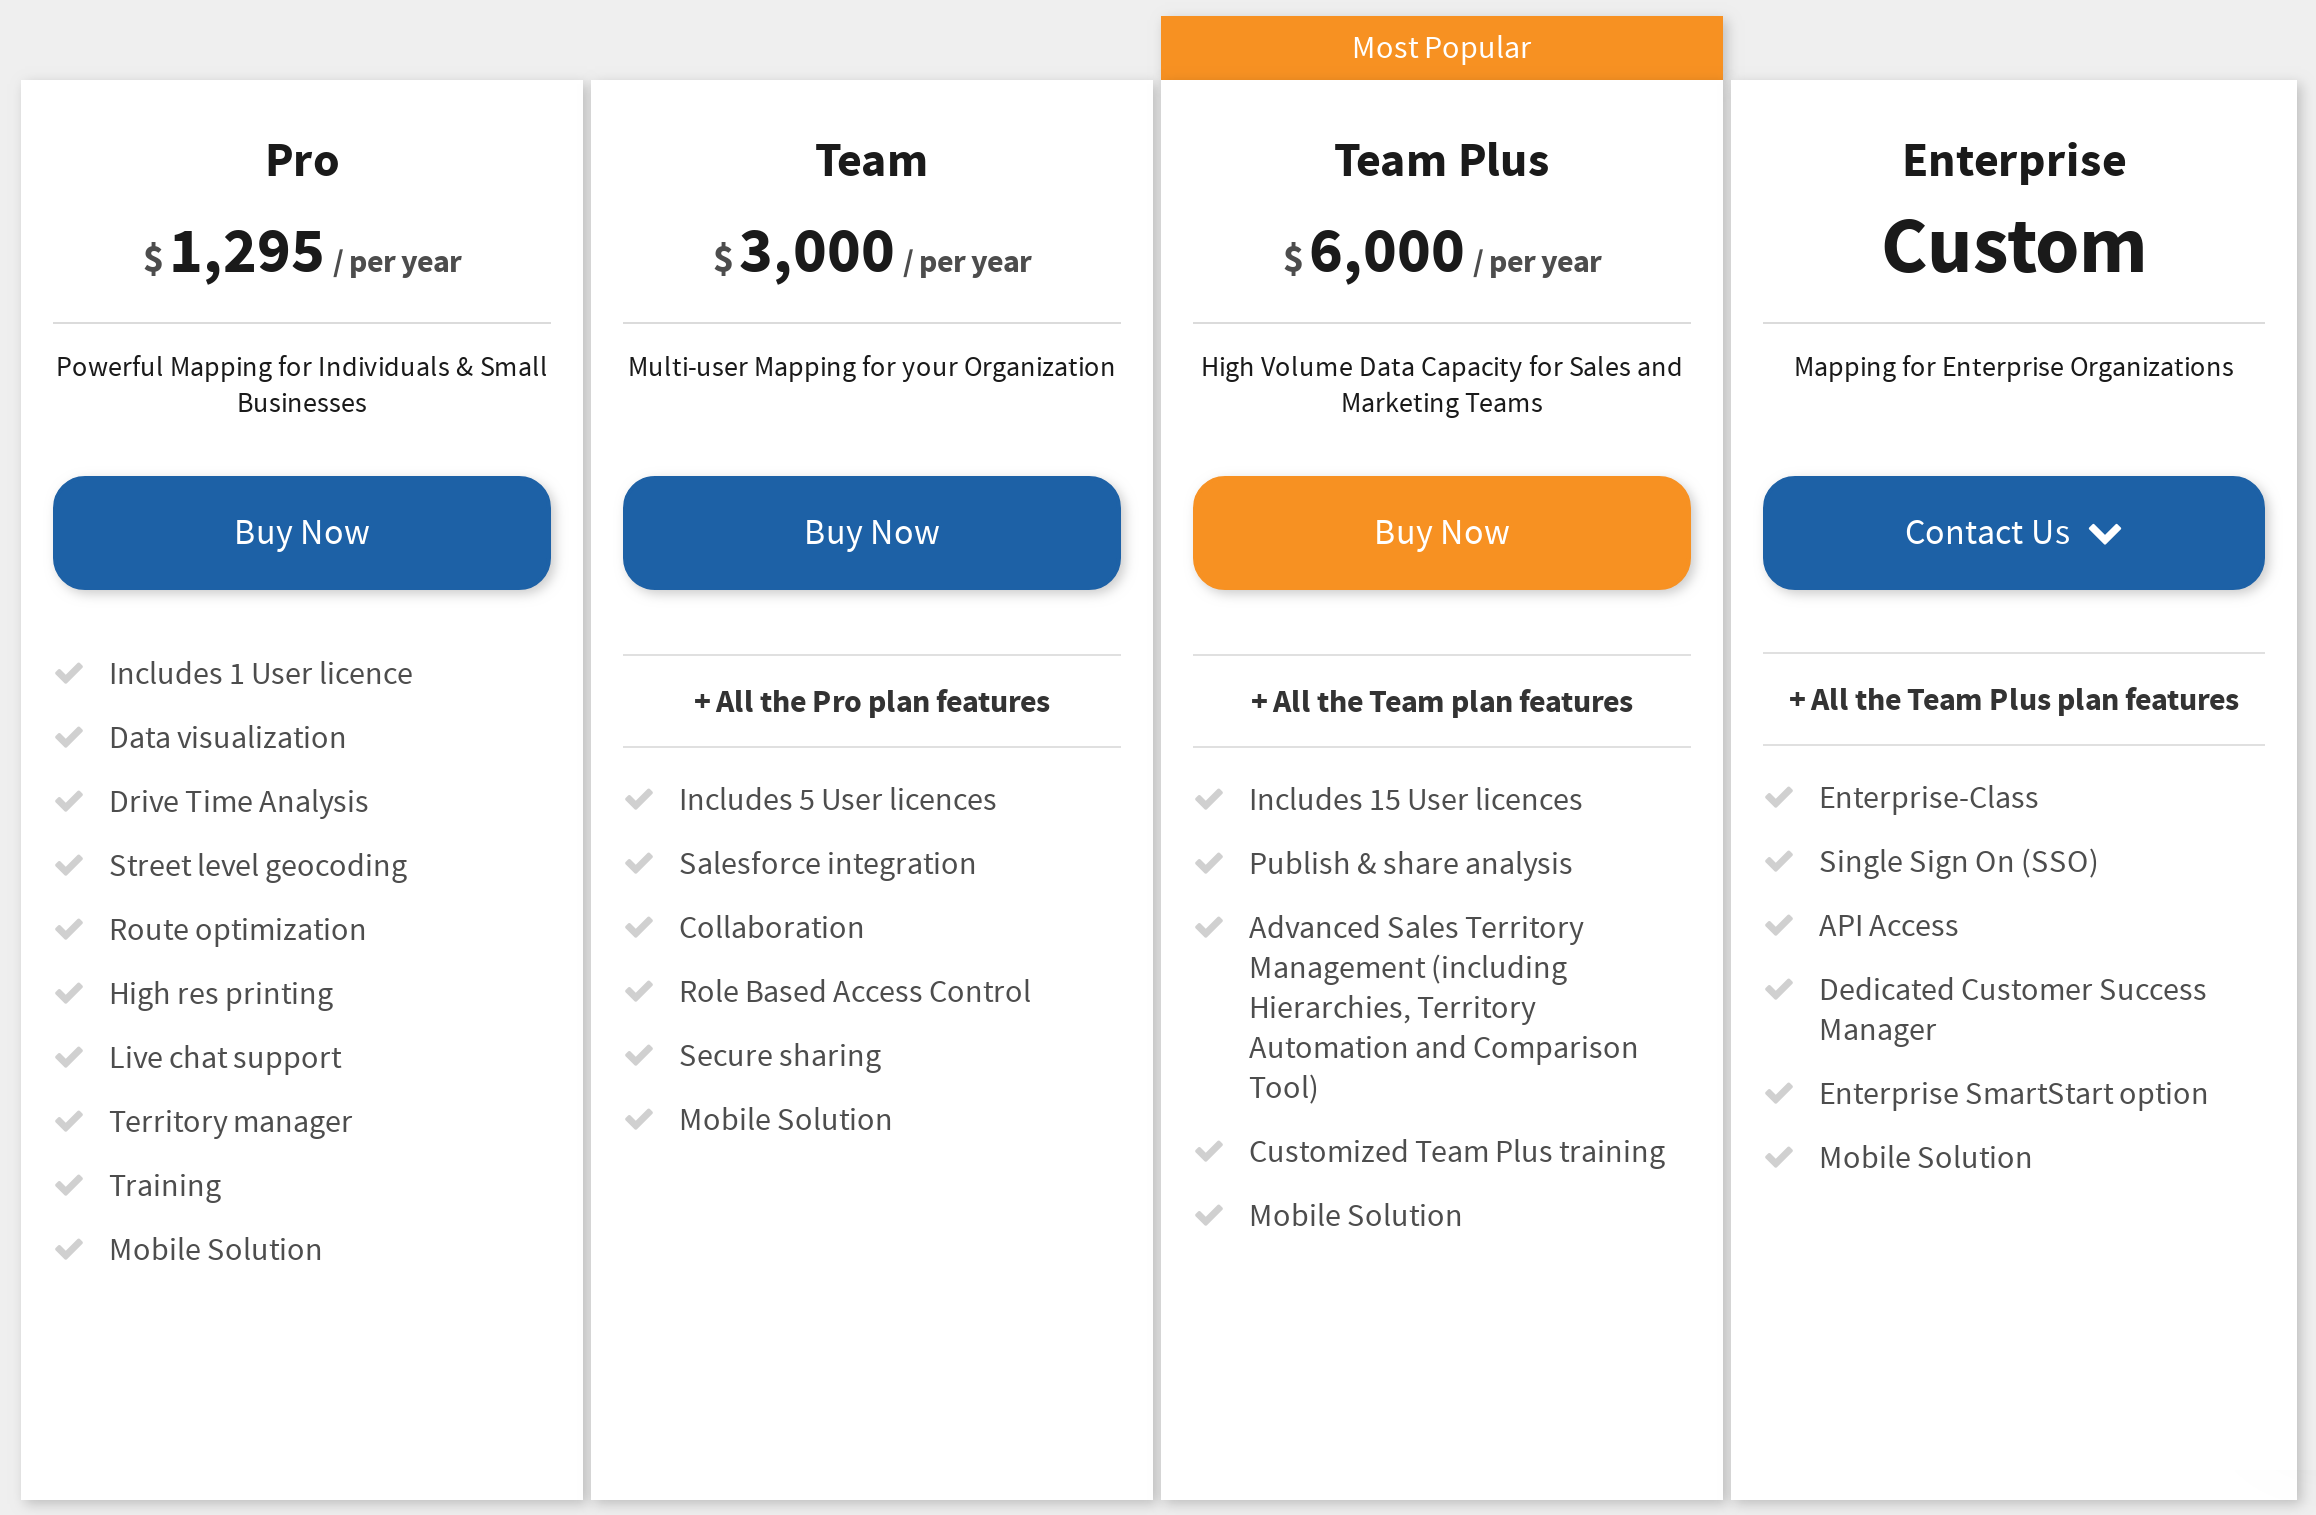Buy Now for the Pro plan
The width and height of the screenshot is (2316, 1515).
(x=301, y=533)
